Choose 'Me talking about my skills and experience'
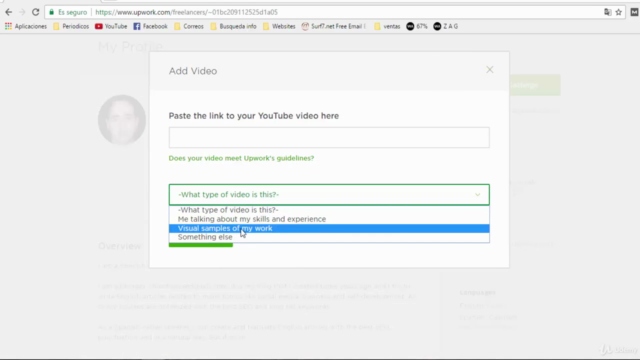 pyautogui.click(x=329, y=219)
